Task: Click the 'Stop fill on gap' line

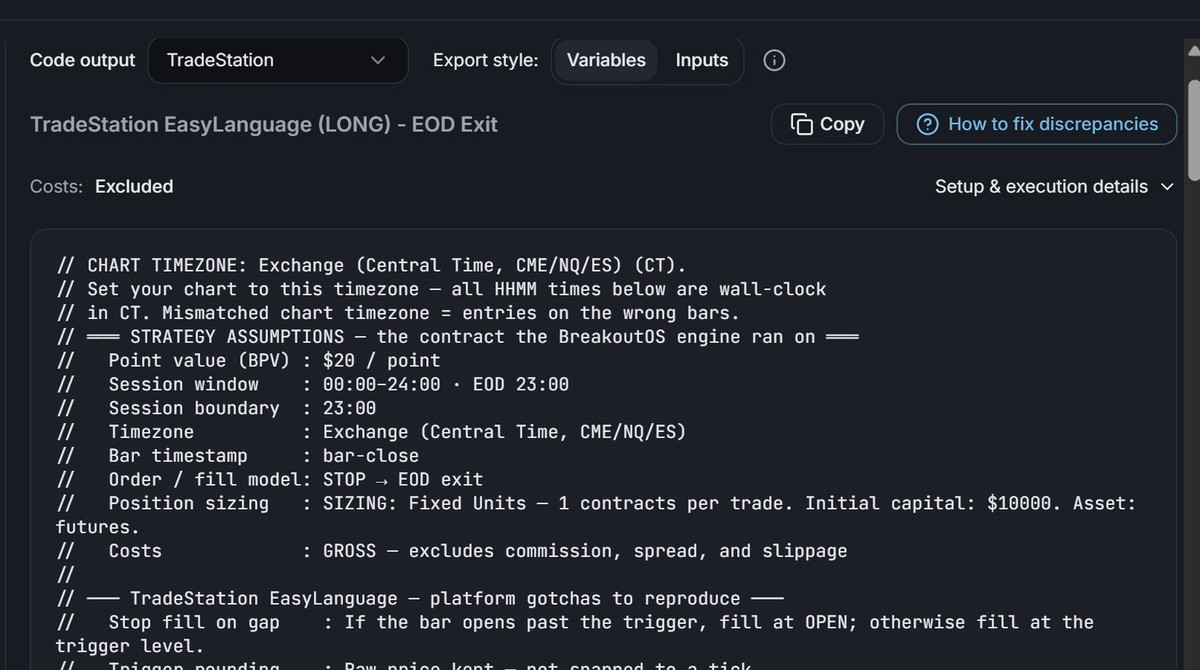Action: click(x=575, y=634)
